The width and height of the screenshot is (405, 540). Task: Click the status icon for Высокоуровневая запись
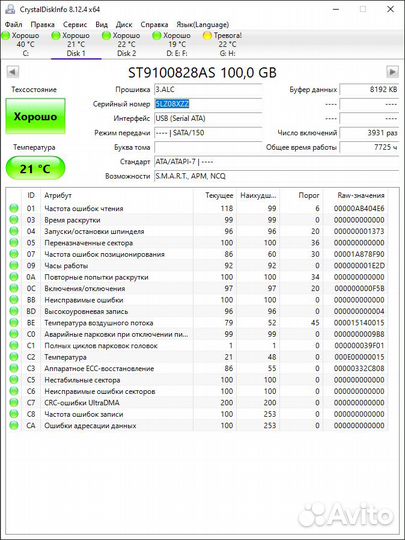tap(14, 311)
